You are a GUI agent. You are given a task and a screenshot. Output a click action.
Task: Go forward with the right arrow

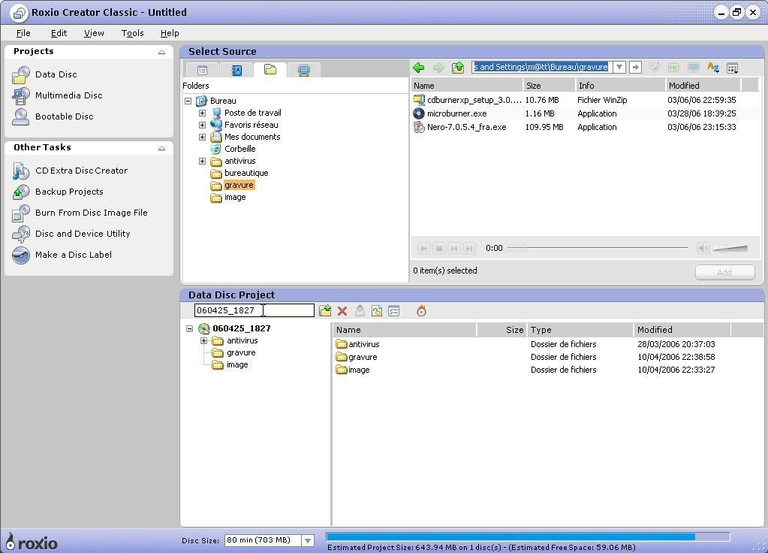pyautogui.click(x=438, y=67)
